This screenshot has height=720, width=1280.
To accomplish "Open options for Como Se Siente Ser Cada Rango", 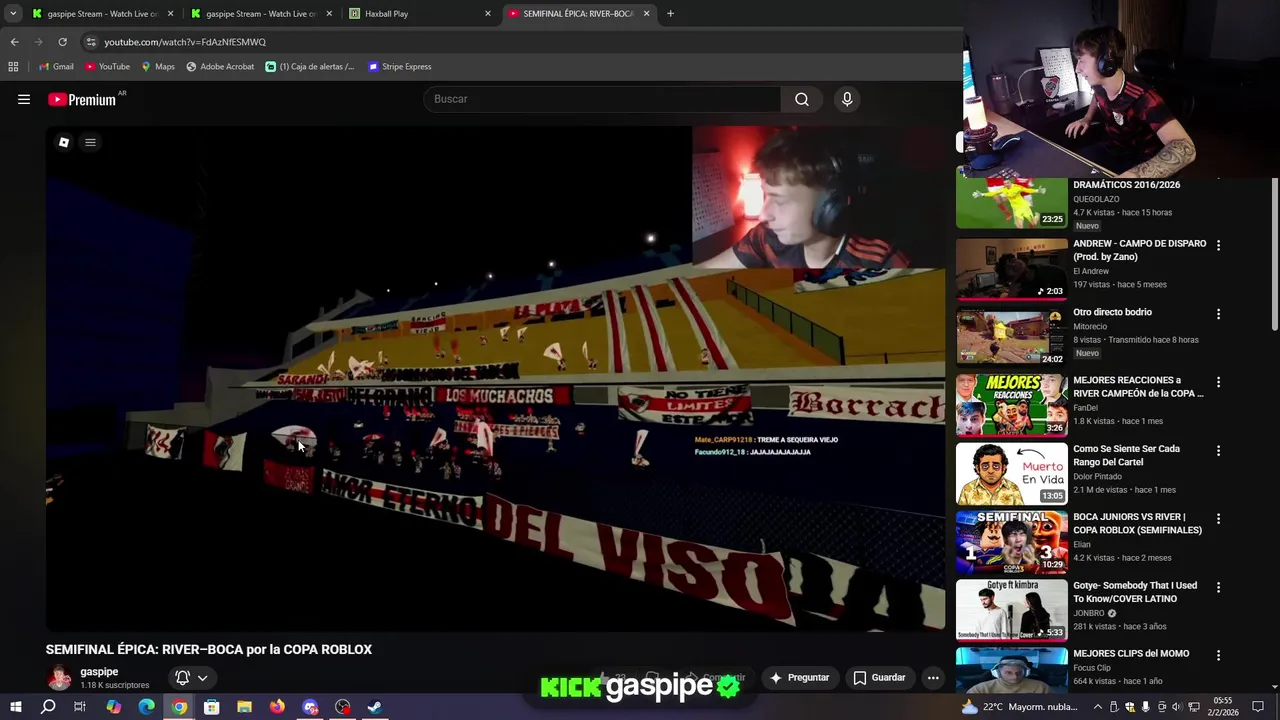I will [1218, 451].
